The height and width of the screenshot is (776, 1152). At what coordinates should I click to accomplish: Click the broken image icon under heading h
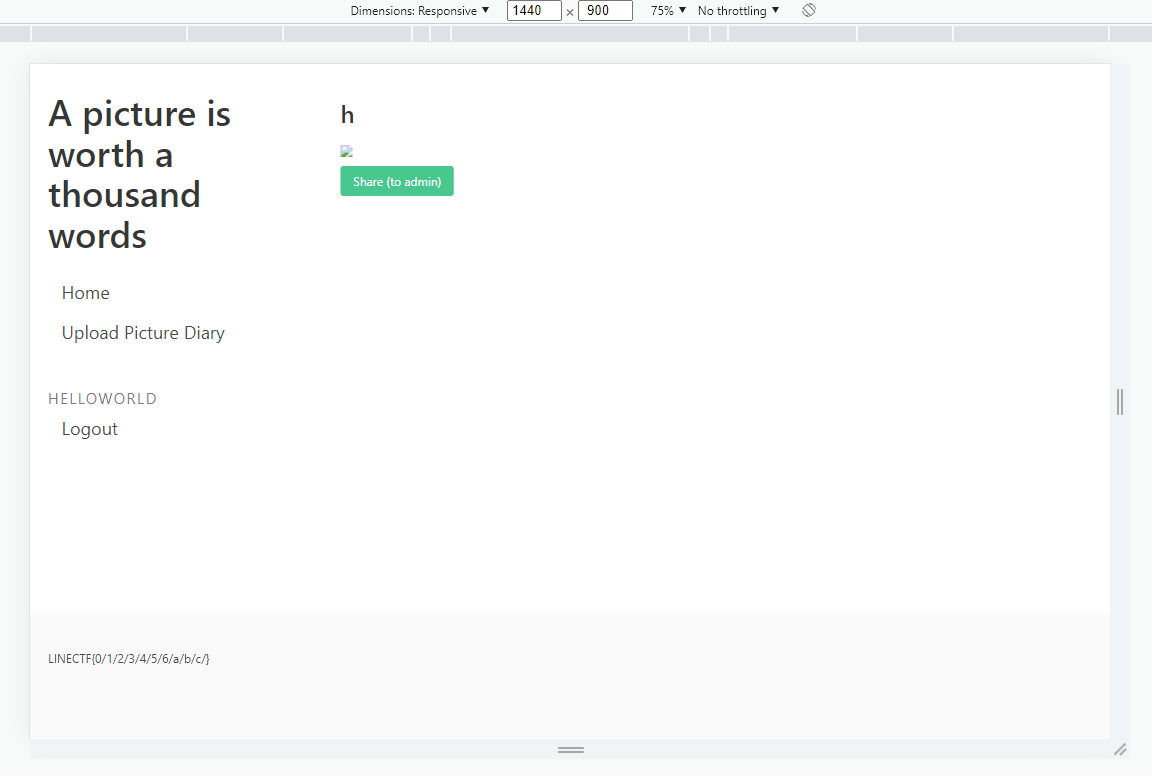pos(346,152)
